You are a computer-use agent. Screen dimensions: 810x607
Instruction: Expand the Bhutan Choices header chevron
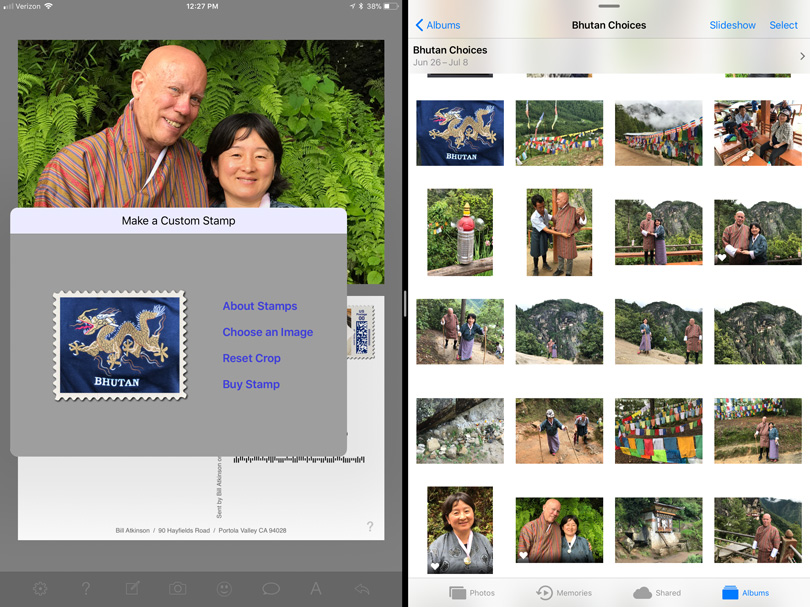[802, 56]
